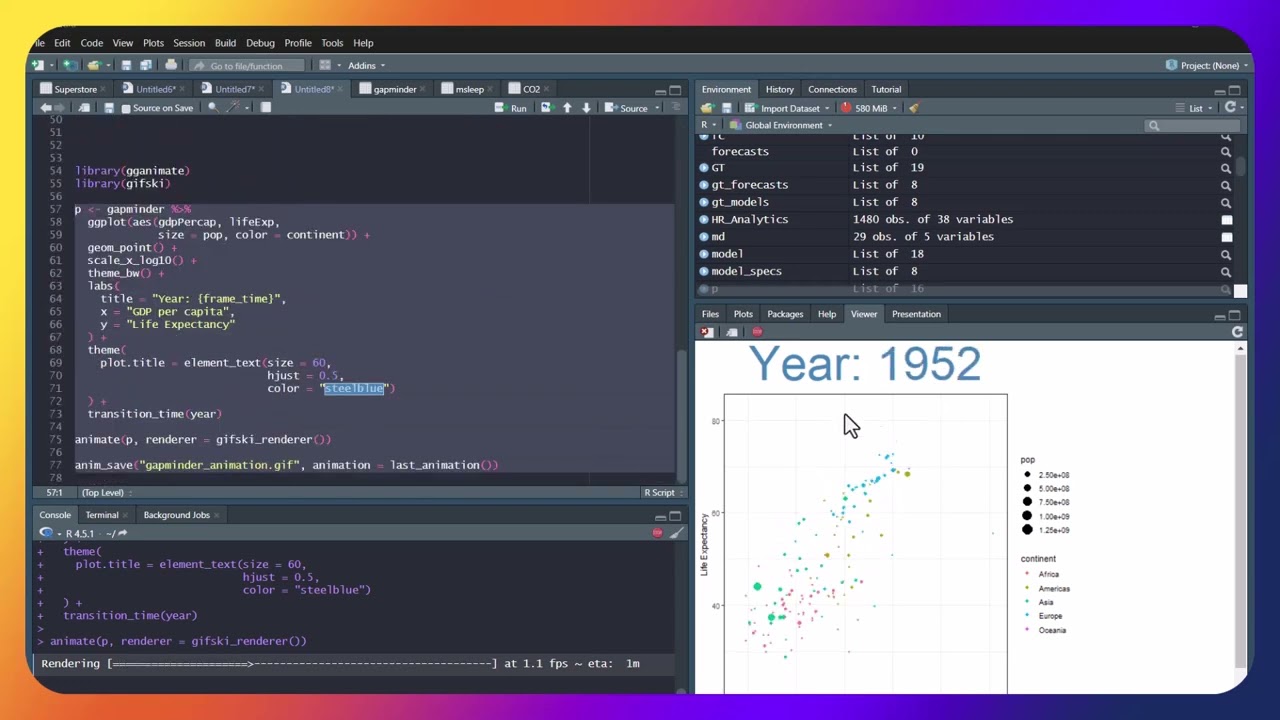Click the document outline icon in editor
Screen dimensions: 1280x720
click(x=675, y=107)
